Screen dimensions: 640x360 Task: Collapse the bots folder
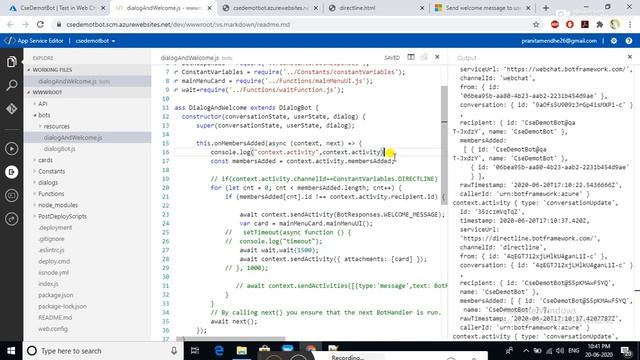pyautogui.click(x=44, y=115)
